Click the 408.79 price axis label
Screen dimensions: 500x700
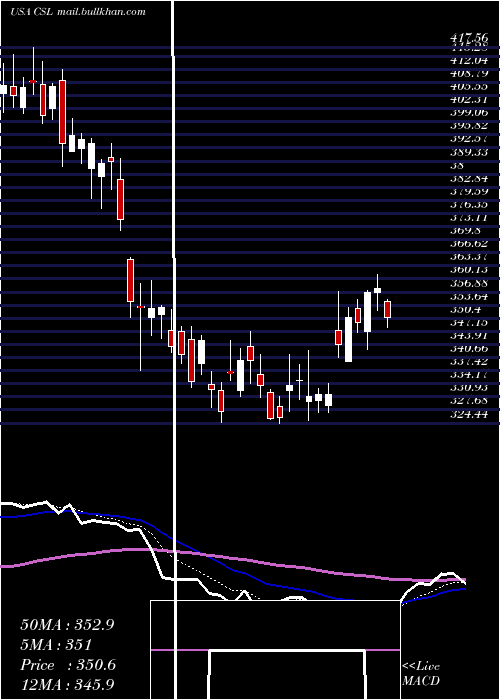tap(468, 73)
